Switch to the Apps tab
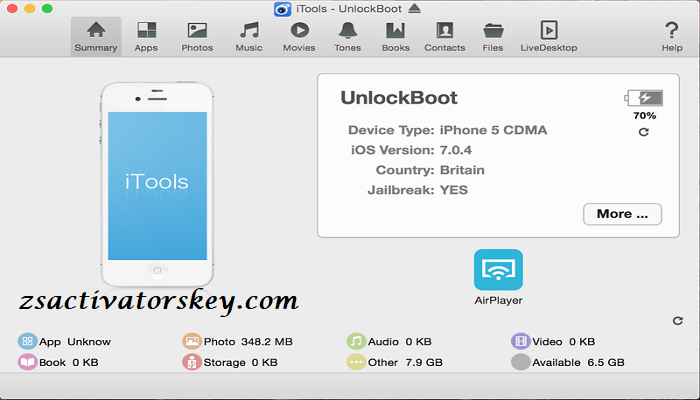 point(146,37)
